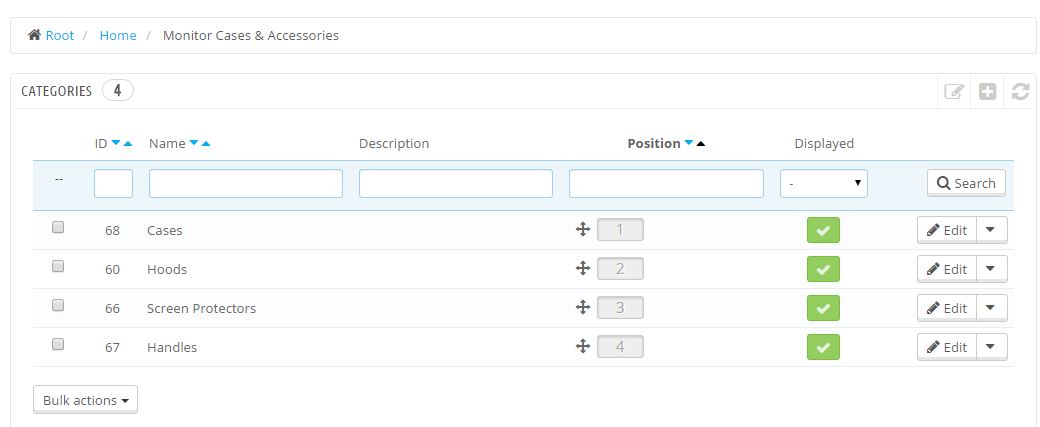Click the edit pencil icon in Categories header
Viewport: 1040px width, 427px height.
tap(954, 91)
